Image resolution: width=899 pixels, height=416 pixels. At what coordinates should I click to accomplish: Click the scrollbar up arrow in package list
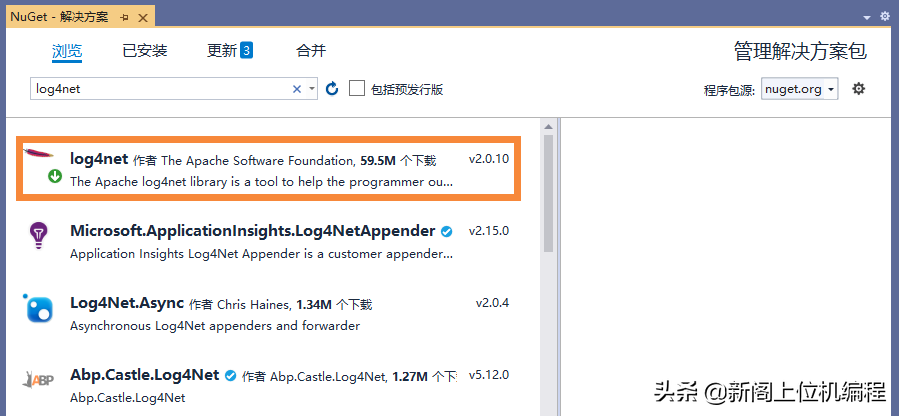[x=548, y=126]
